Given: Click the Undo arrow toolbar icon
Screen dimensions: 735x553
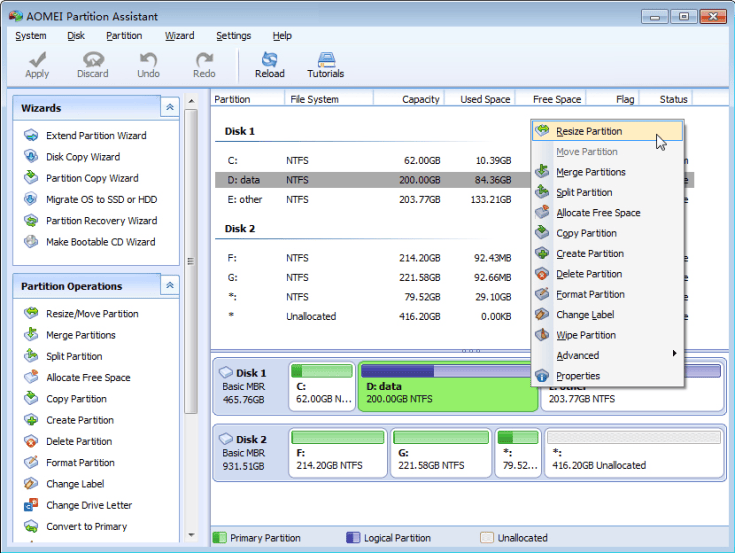Looking at the screenshot, I should 148,60.
